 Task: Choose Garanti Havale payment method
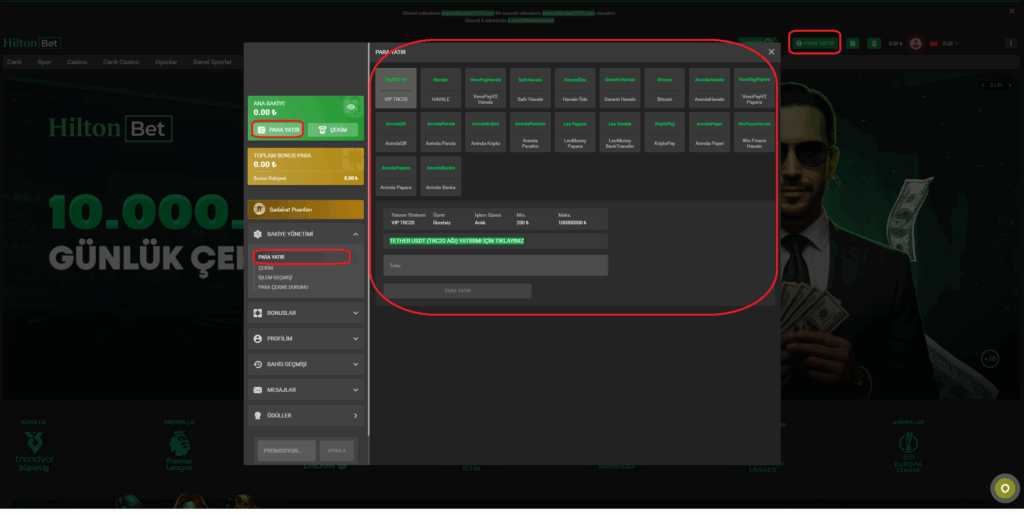pyautogui.click(x=620, y=88)
